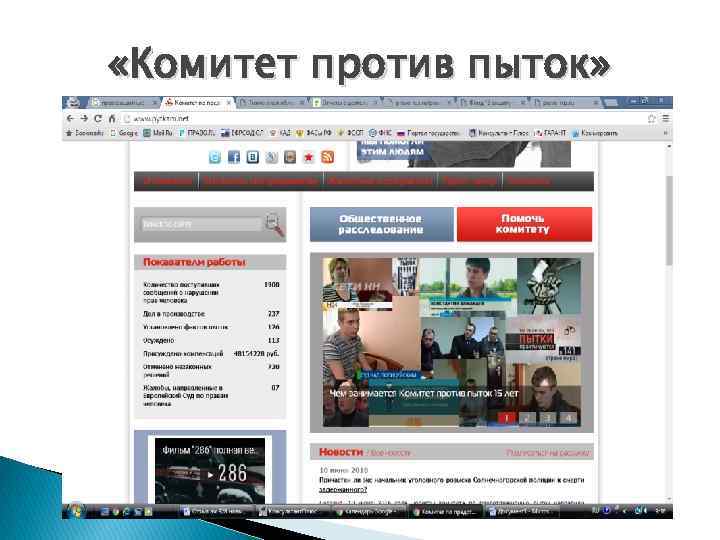Screen dimensions: 720x540
Task: Click the Подписаться на рассылку link
Action: click(x=547, y=453)
